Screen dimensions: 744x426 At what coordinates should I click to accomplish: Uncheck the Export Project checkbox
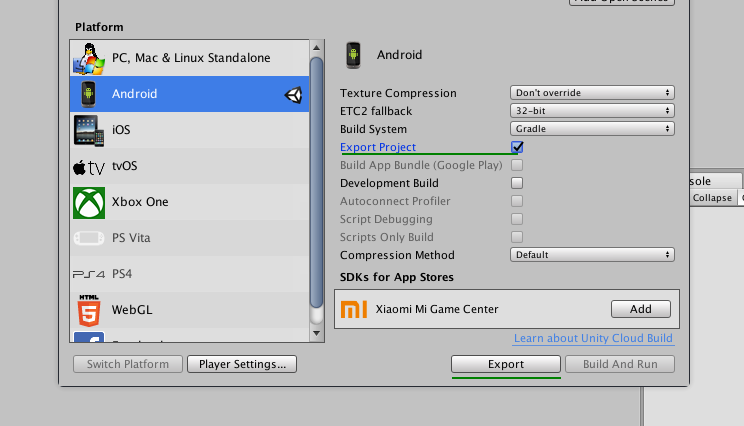pyautogui.click(x=517, y=147)
